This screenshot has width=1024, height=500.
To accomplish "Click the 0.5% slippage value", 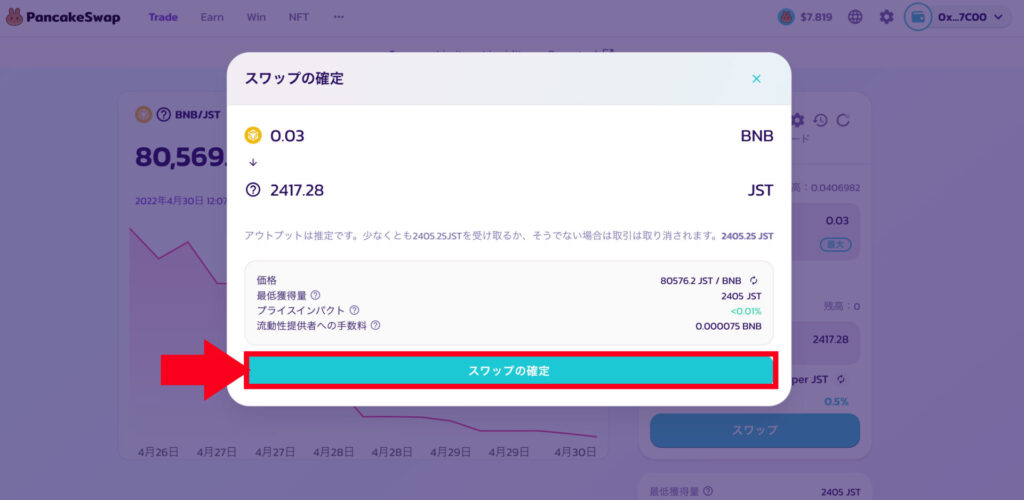I will coord(837,401).
